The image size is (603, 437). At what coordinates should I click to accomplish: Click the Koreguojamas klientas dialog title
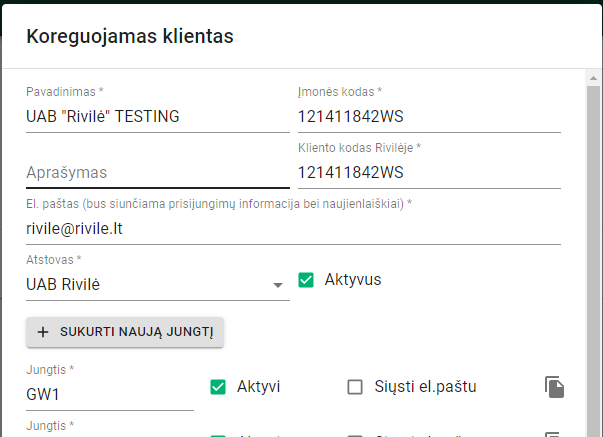130,37
